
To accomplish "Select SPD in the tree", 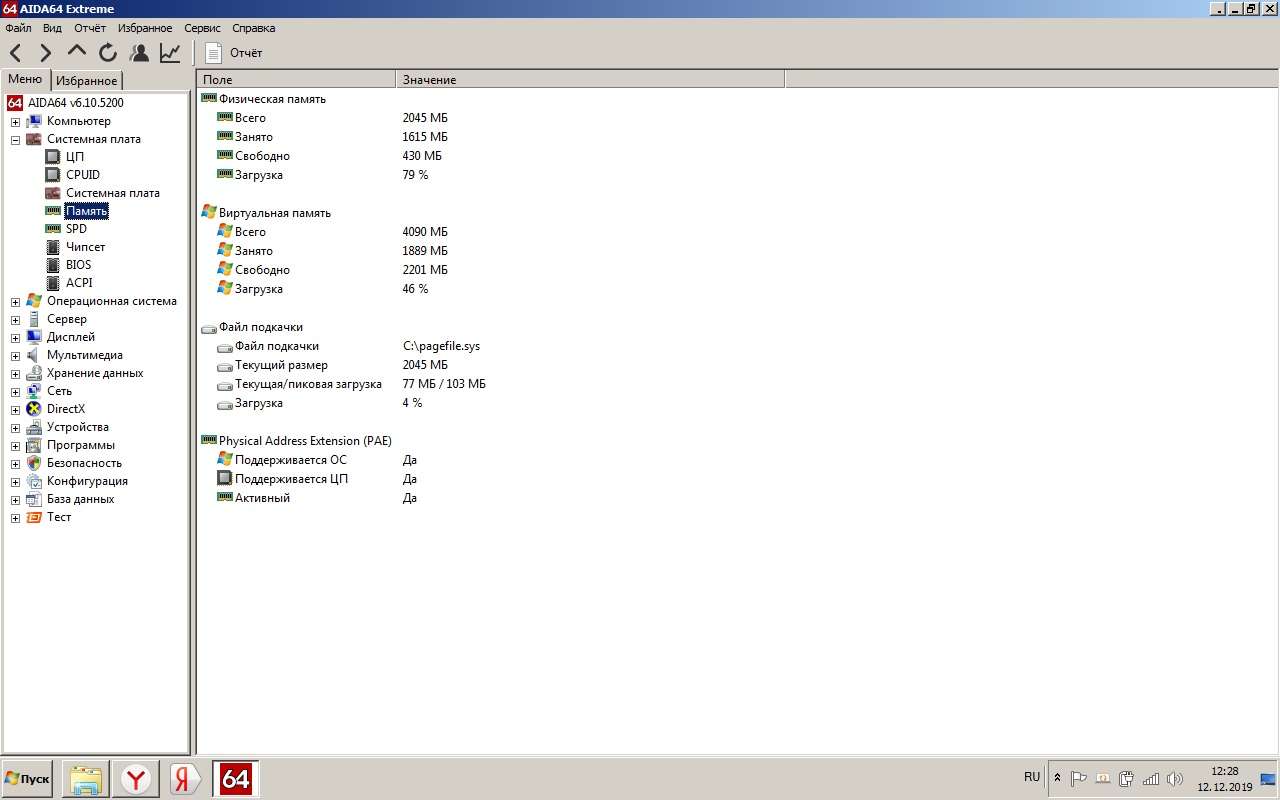I will [x=76, y=229].
